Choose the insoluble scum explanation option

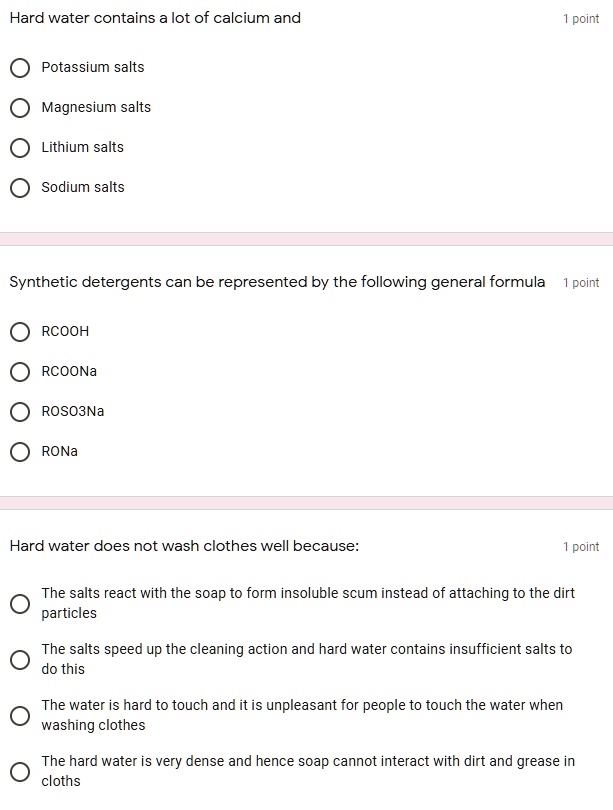click(20, 604)
